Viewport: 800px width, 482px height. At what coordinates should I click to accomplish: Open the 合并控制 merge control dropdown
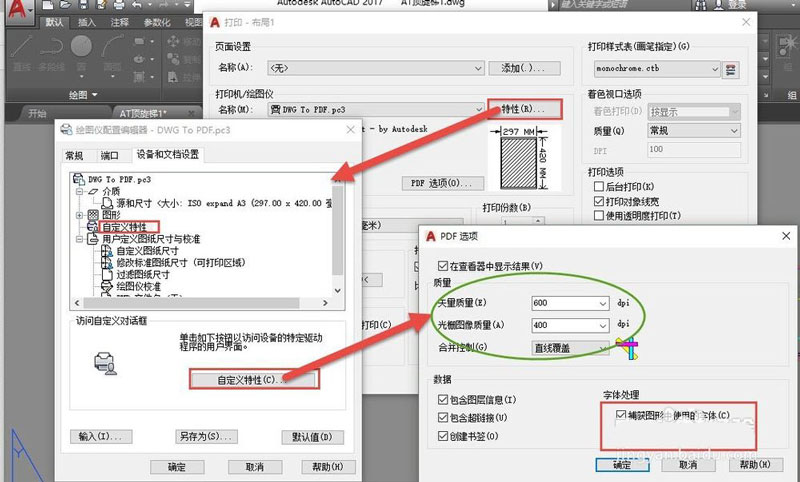pyautogui.click(x=570, y=348)
